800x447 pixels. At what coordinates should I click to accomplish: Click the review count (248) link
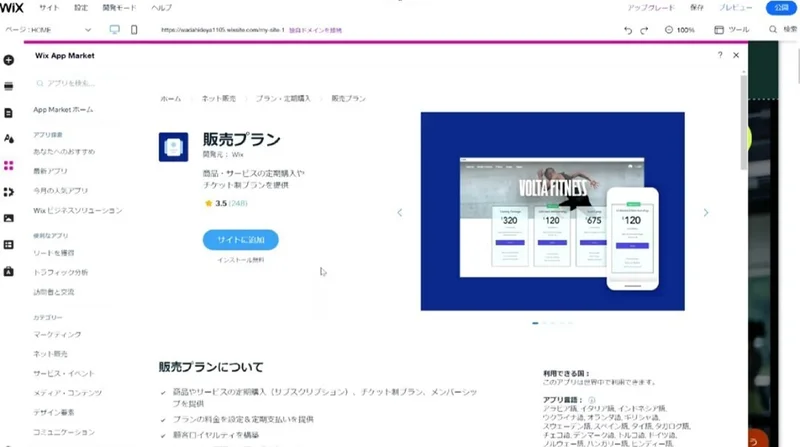click(238, 203)
